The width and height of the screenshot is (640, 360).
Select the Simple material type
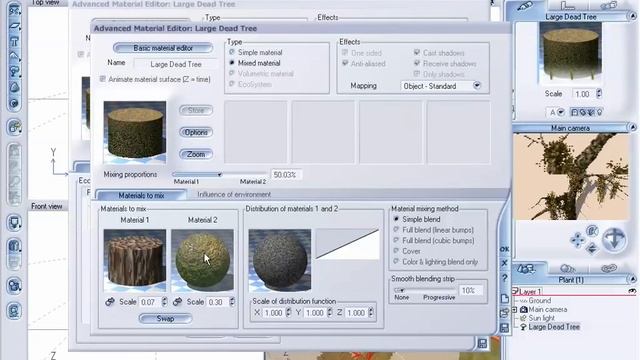click(x=232, y=52)
